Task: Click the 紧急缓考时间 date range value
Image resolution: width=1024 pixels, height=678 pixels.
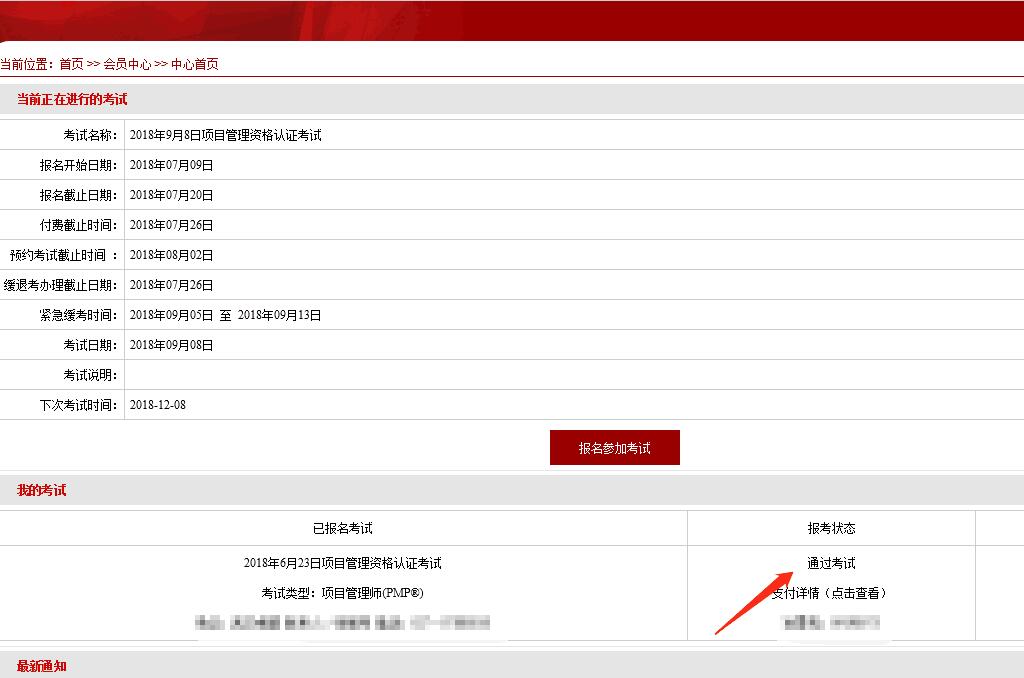Action: [225, 315]
